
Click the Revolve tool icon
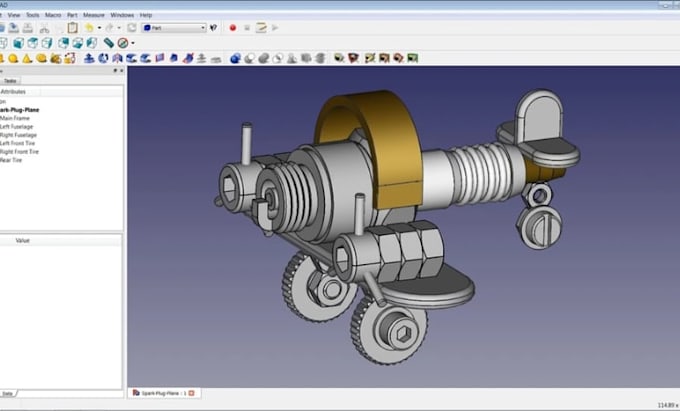coord(103,58)
